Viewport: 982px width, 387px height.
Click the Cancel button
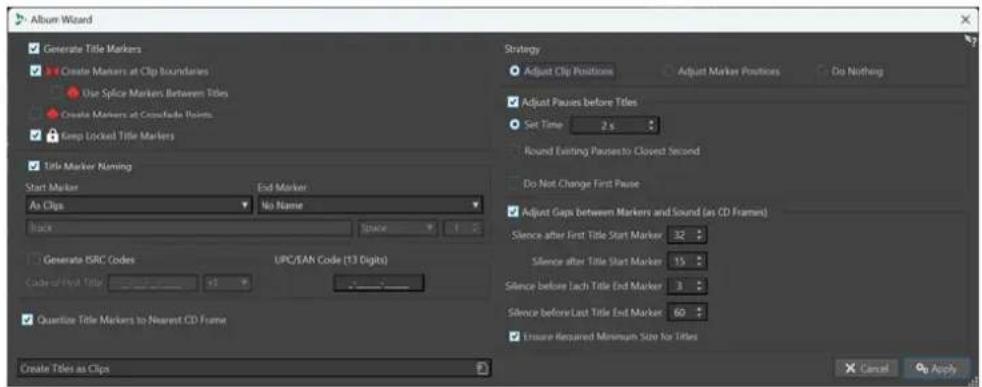(x=866, y=368)
